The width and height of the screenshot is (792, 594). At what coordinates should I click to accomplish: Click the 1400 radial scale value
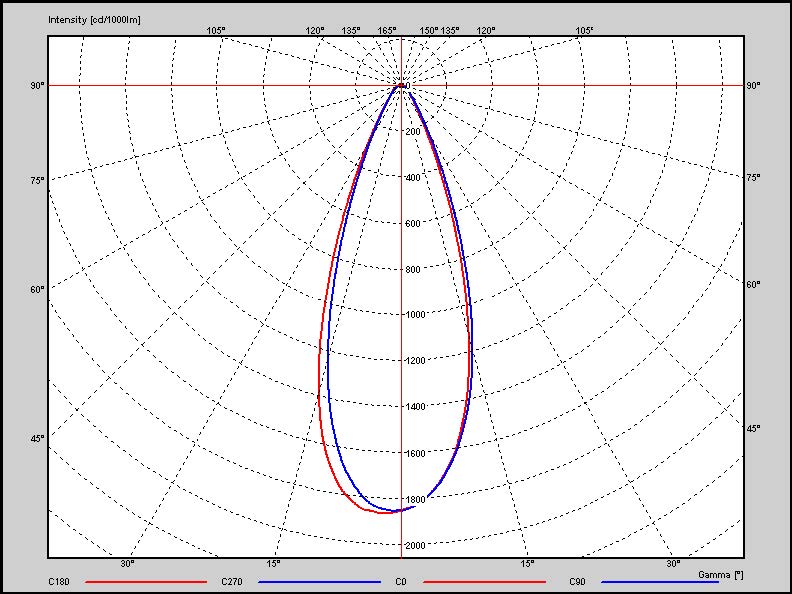(414, 406)
